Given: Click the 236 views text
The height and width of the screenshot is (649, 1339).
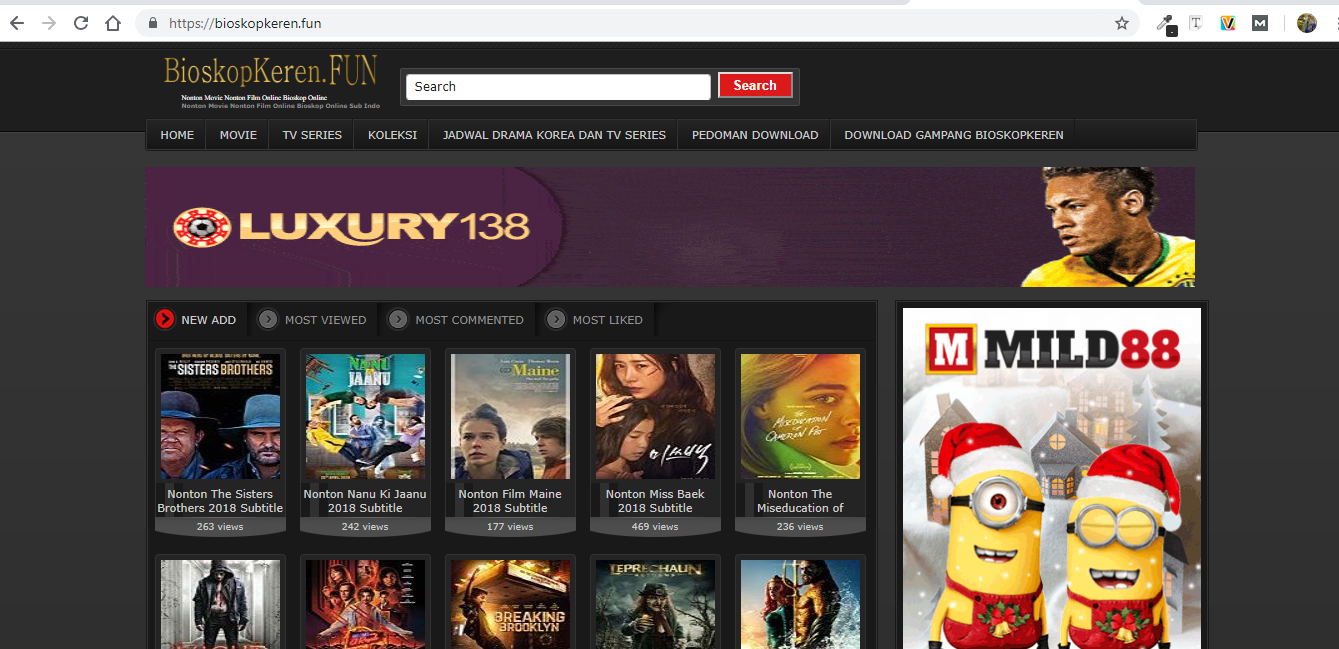Looking at the screenshot, I should pyautogui.click(x=800, y=526).
